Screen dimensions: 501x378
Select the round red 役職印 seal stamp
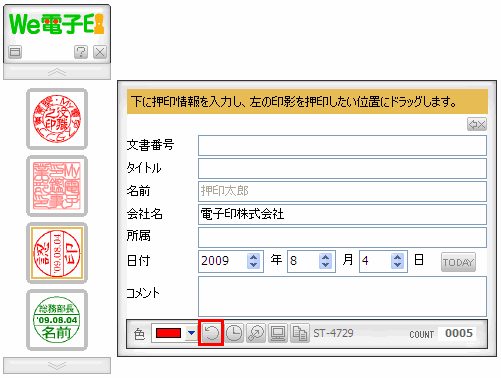pyautogui.click(x=57, y=119)
